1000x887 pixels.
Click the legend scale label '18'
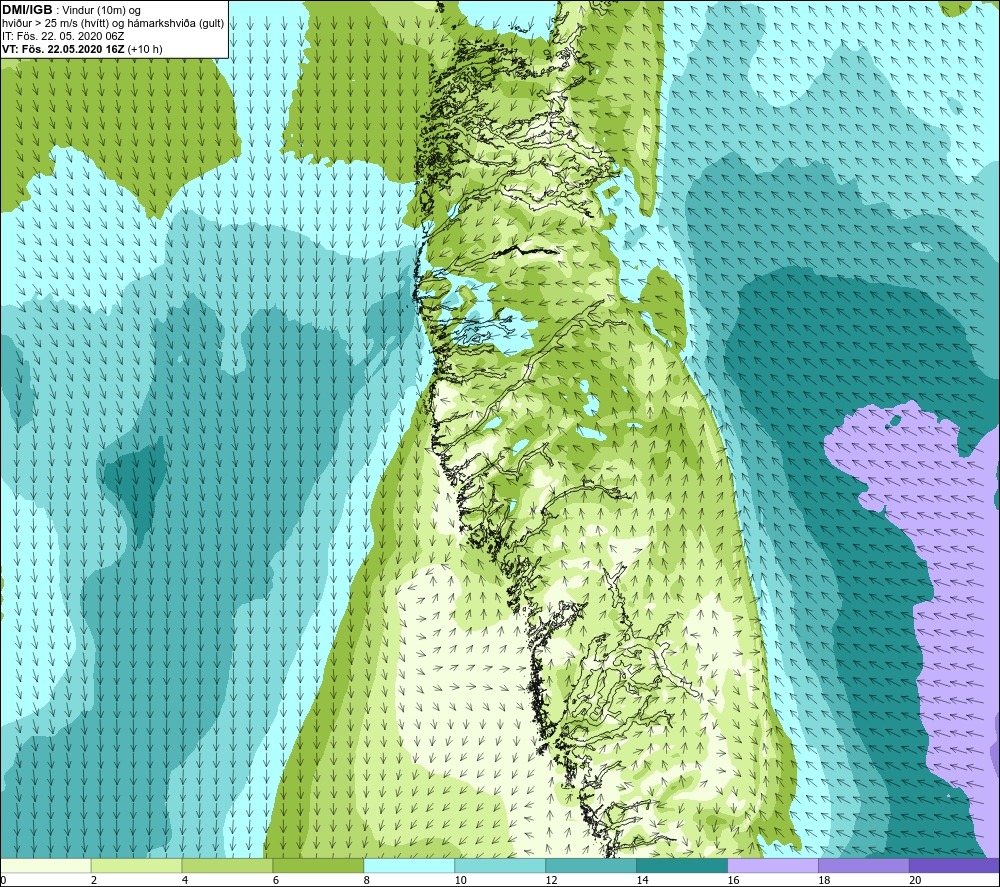824,880
